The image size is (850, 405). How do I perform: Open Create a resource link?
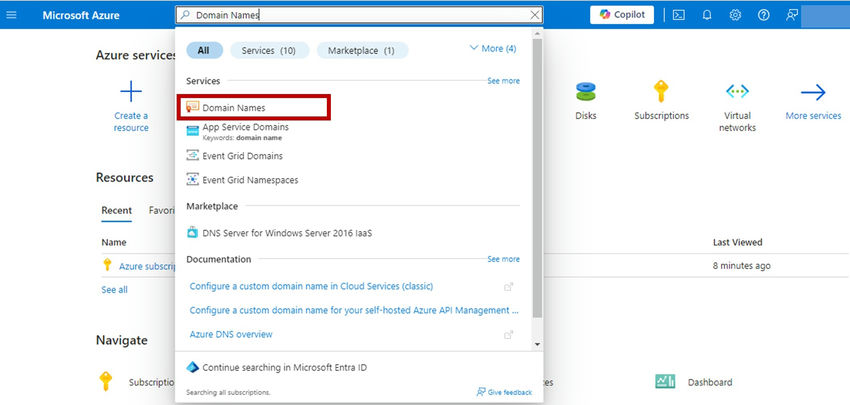click(x=131, y=121)
